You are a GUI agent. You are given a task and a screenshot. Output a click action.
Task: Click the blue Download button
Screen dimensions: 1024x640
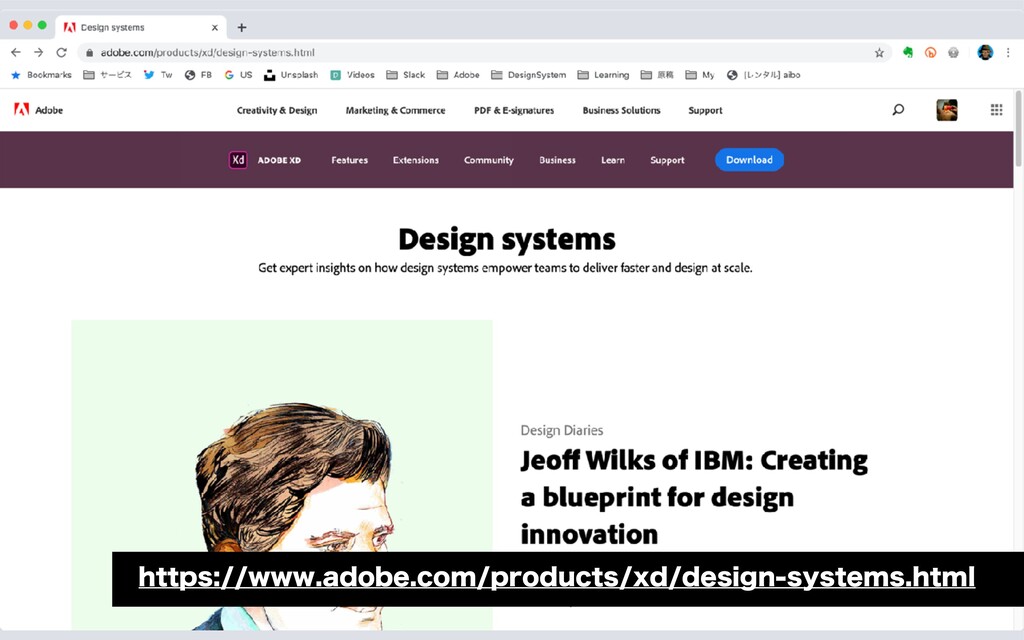[x=749, y=160]
